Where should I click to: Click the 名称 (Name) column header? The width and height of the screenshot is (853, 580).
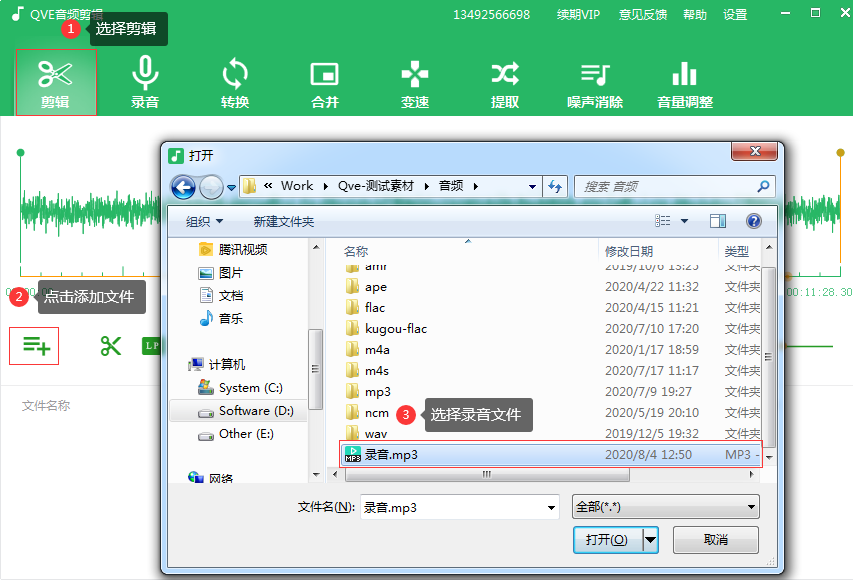356,251
